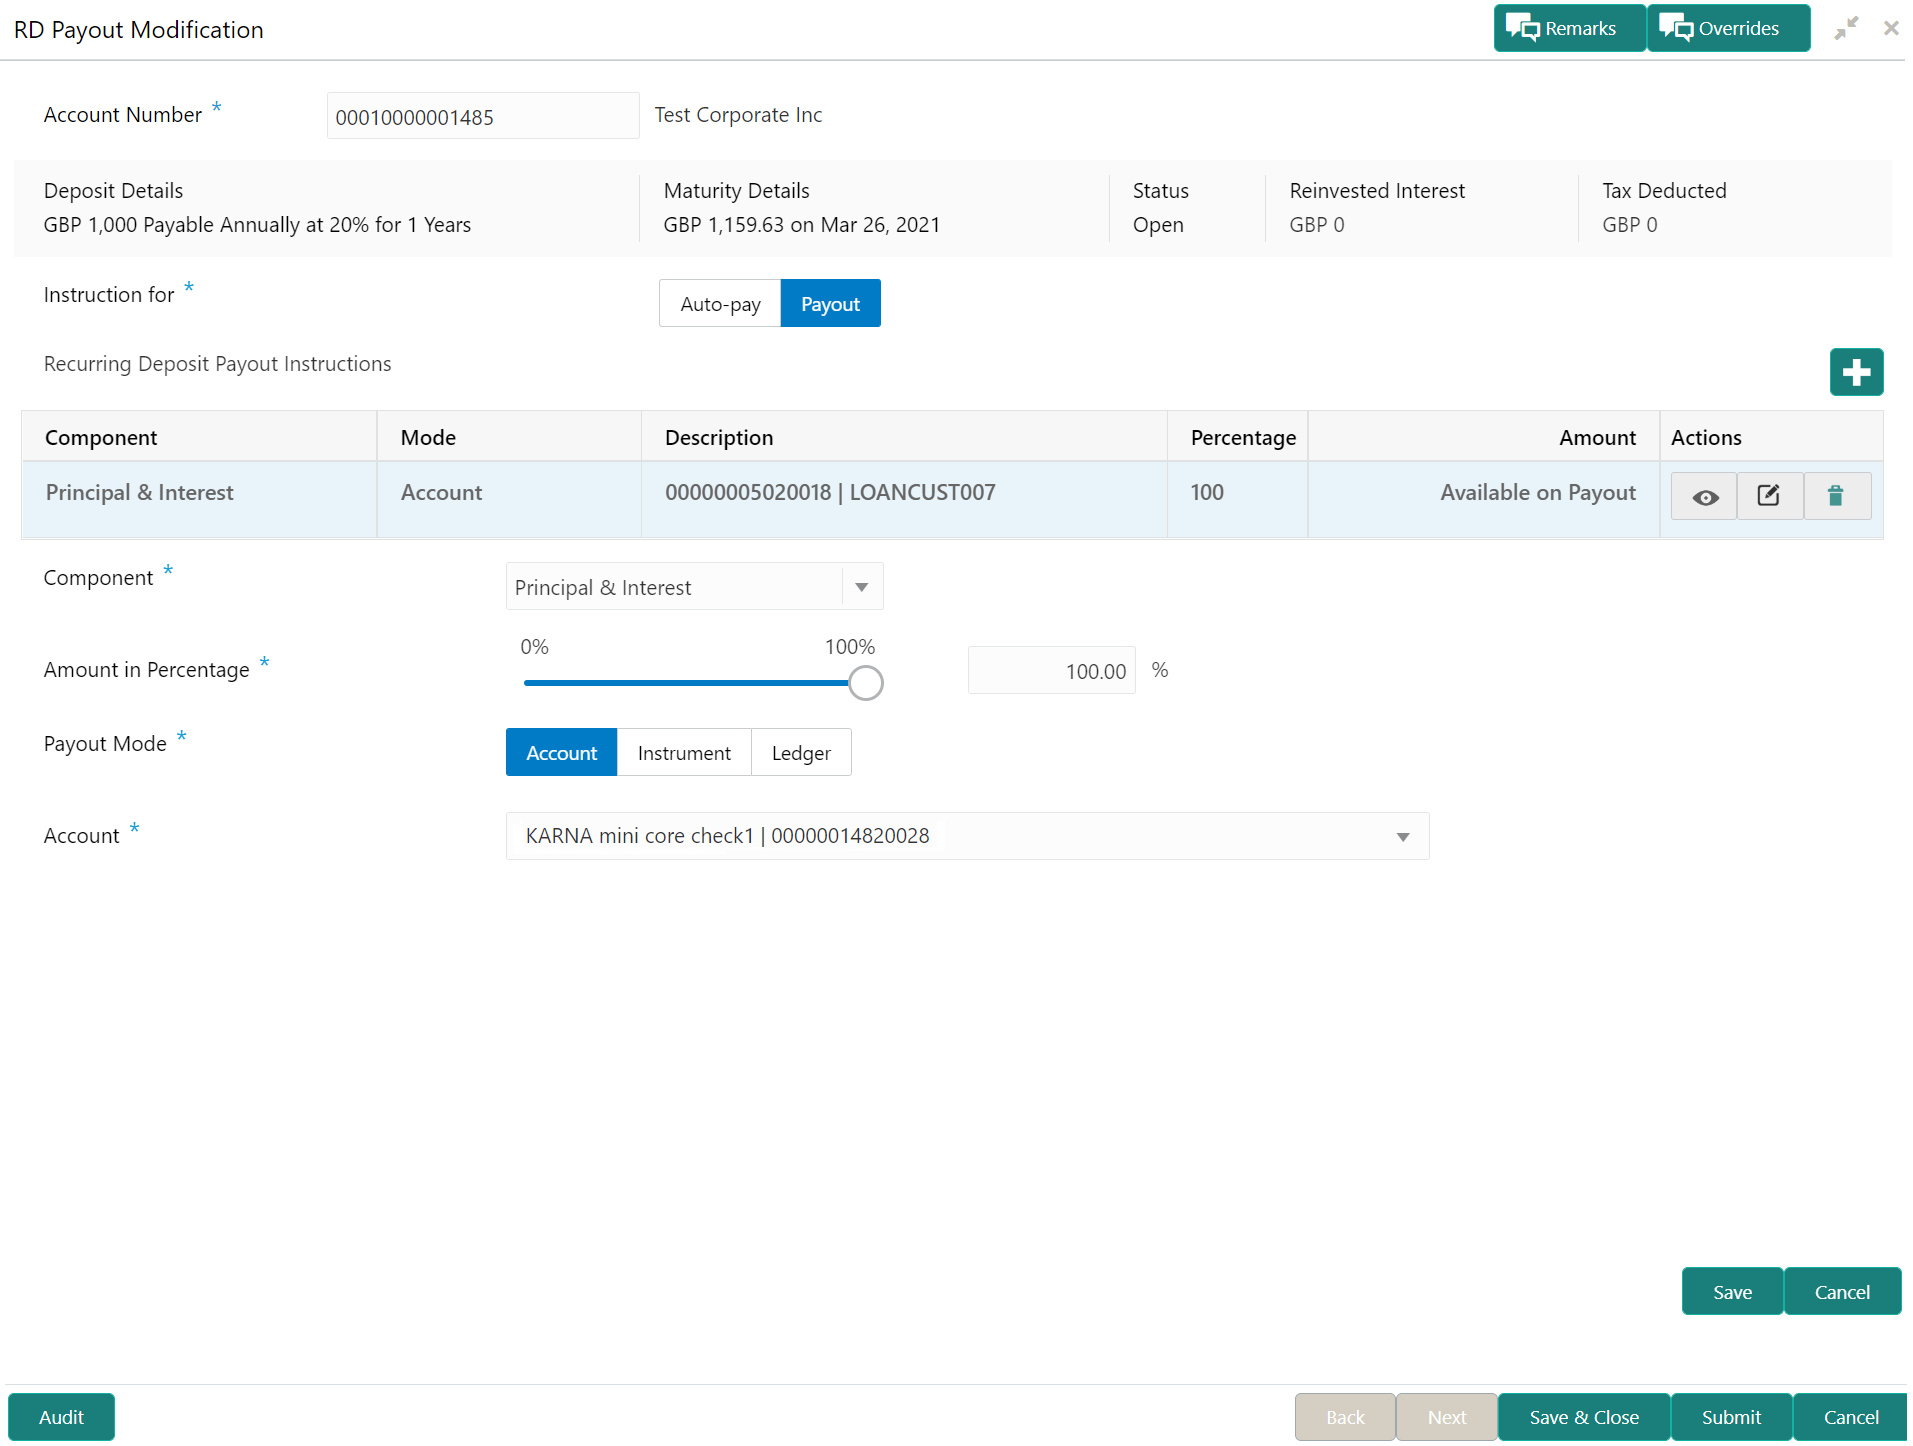This screenshot has height=1446, width=1913.
Task: Open the Remarks panel
Action: (1569, 28)
